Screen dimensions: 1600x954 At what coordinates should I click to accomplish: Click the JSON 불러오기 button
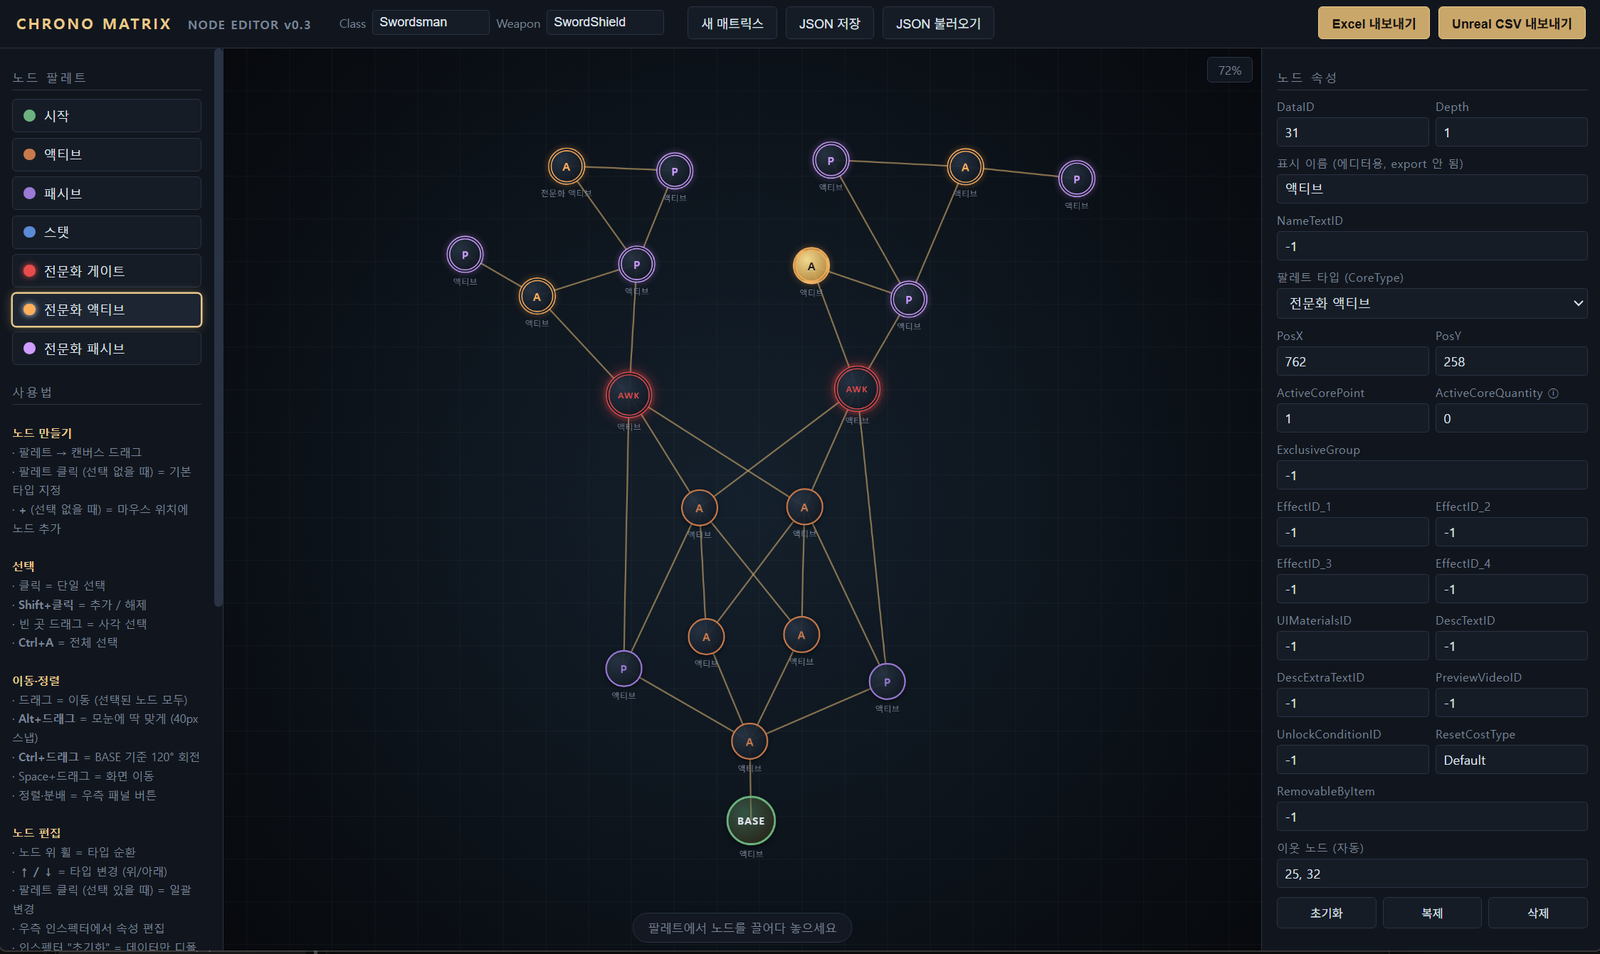[x=938, y=23]
